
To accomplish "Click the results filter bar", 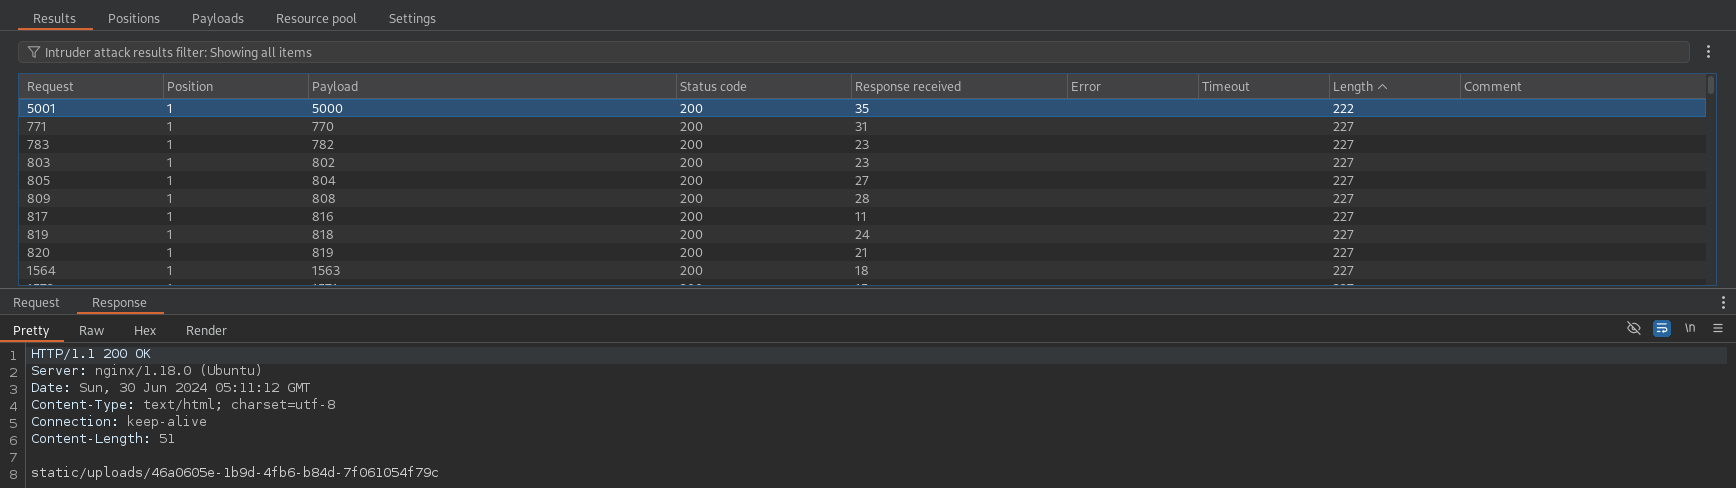I will pyautogui.click(x=850, y=52).
